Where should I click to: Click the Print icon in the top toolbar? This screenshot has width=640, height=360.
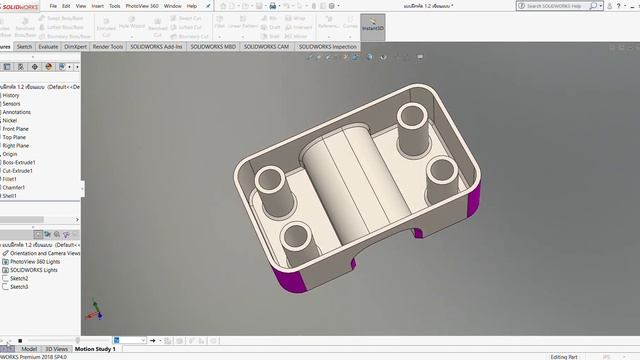pos(272,6)
